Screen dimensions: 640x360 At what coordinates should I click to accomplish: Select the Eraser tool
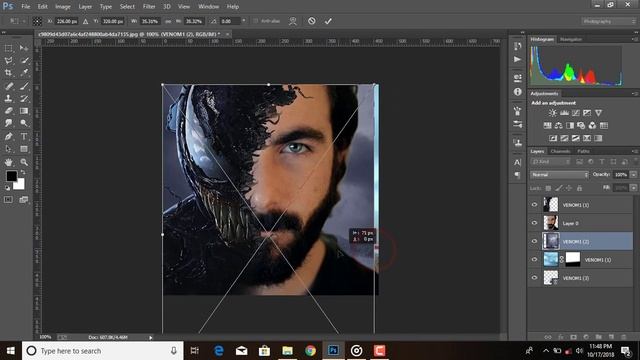point(9,111)
